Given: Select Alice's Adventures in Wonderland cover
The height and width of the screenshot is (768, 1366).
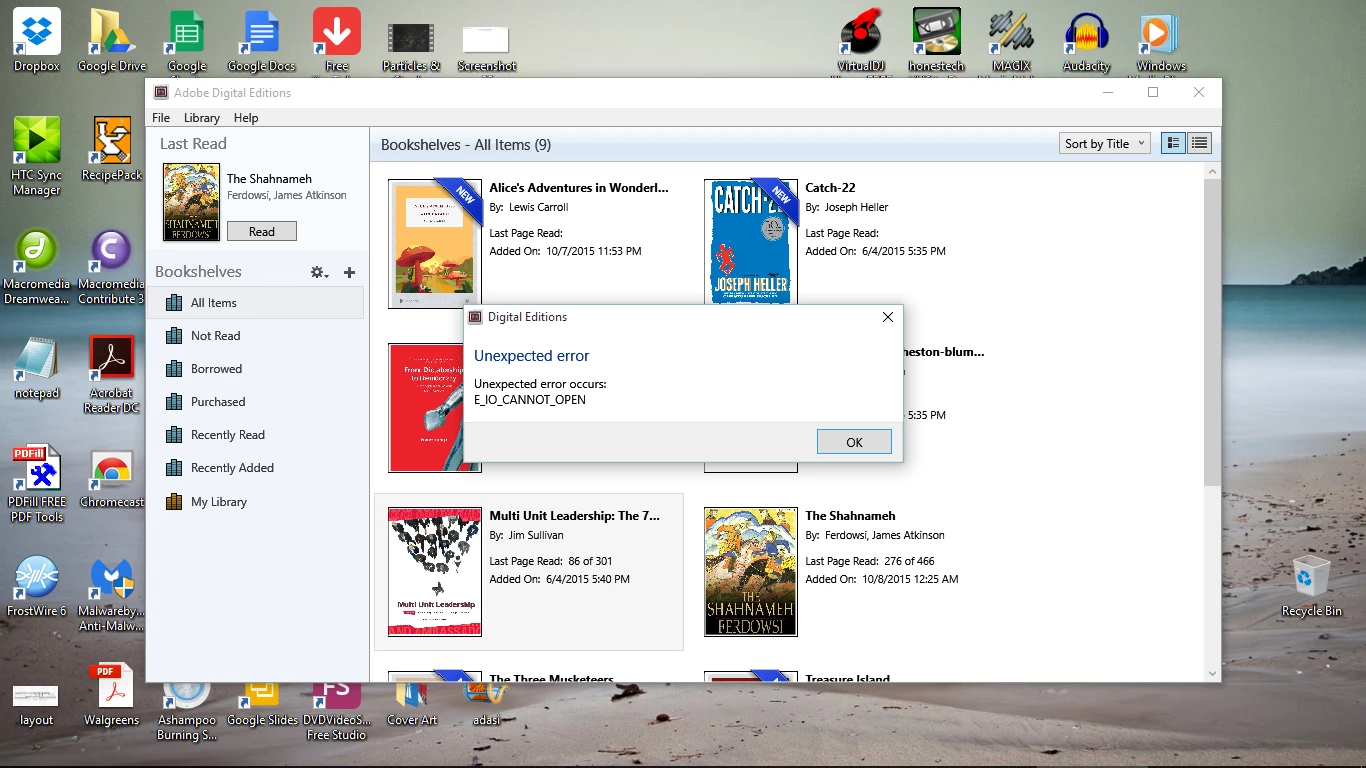Looking at the screenshot, I should click(x=434, y=244).
